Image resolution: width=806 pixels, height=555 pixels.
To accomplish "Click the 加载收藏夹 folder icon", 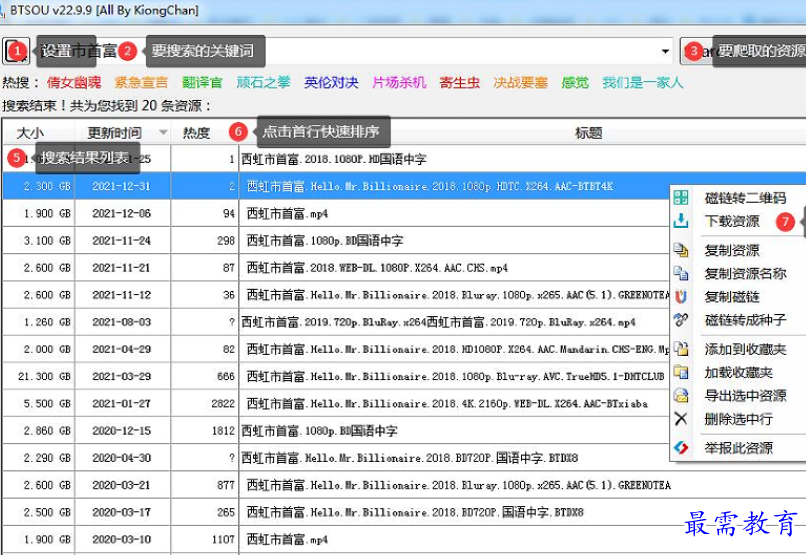I will (x=681, y=372).
